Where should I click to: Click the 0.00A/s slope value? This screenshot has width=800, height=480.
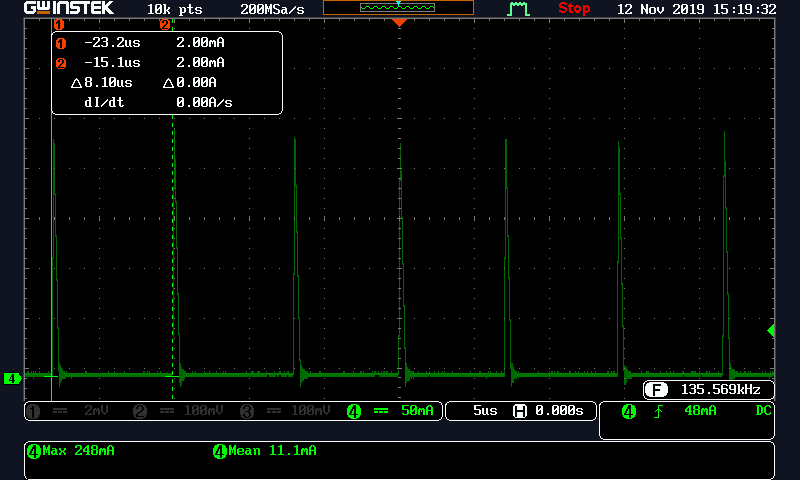[x=204, y=103]
